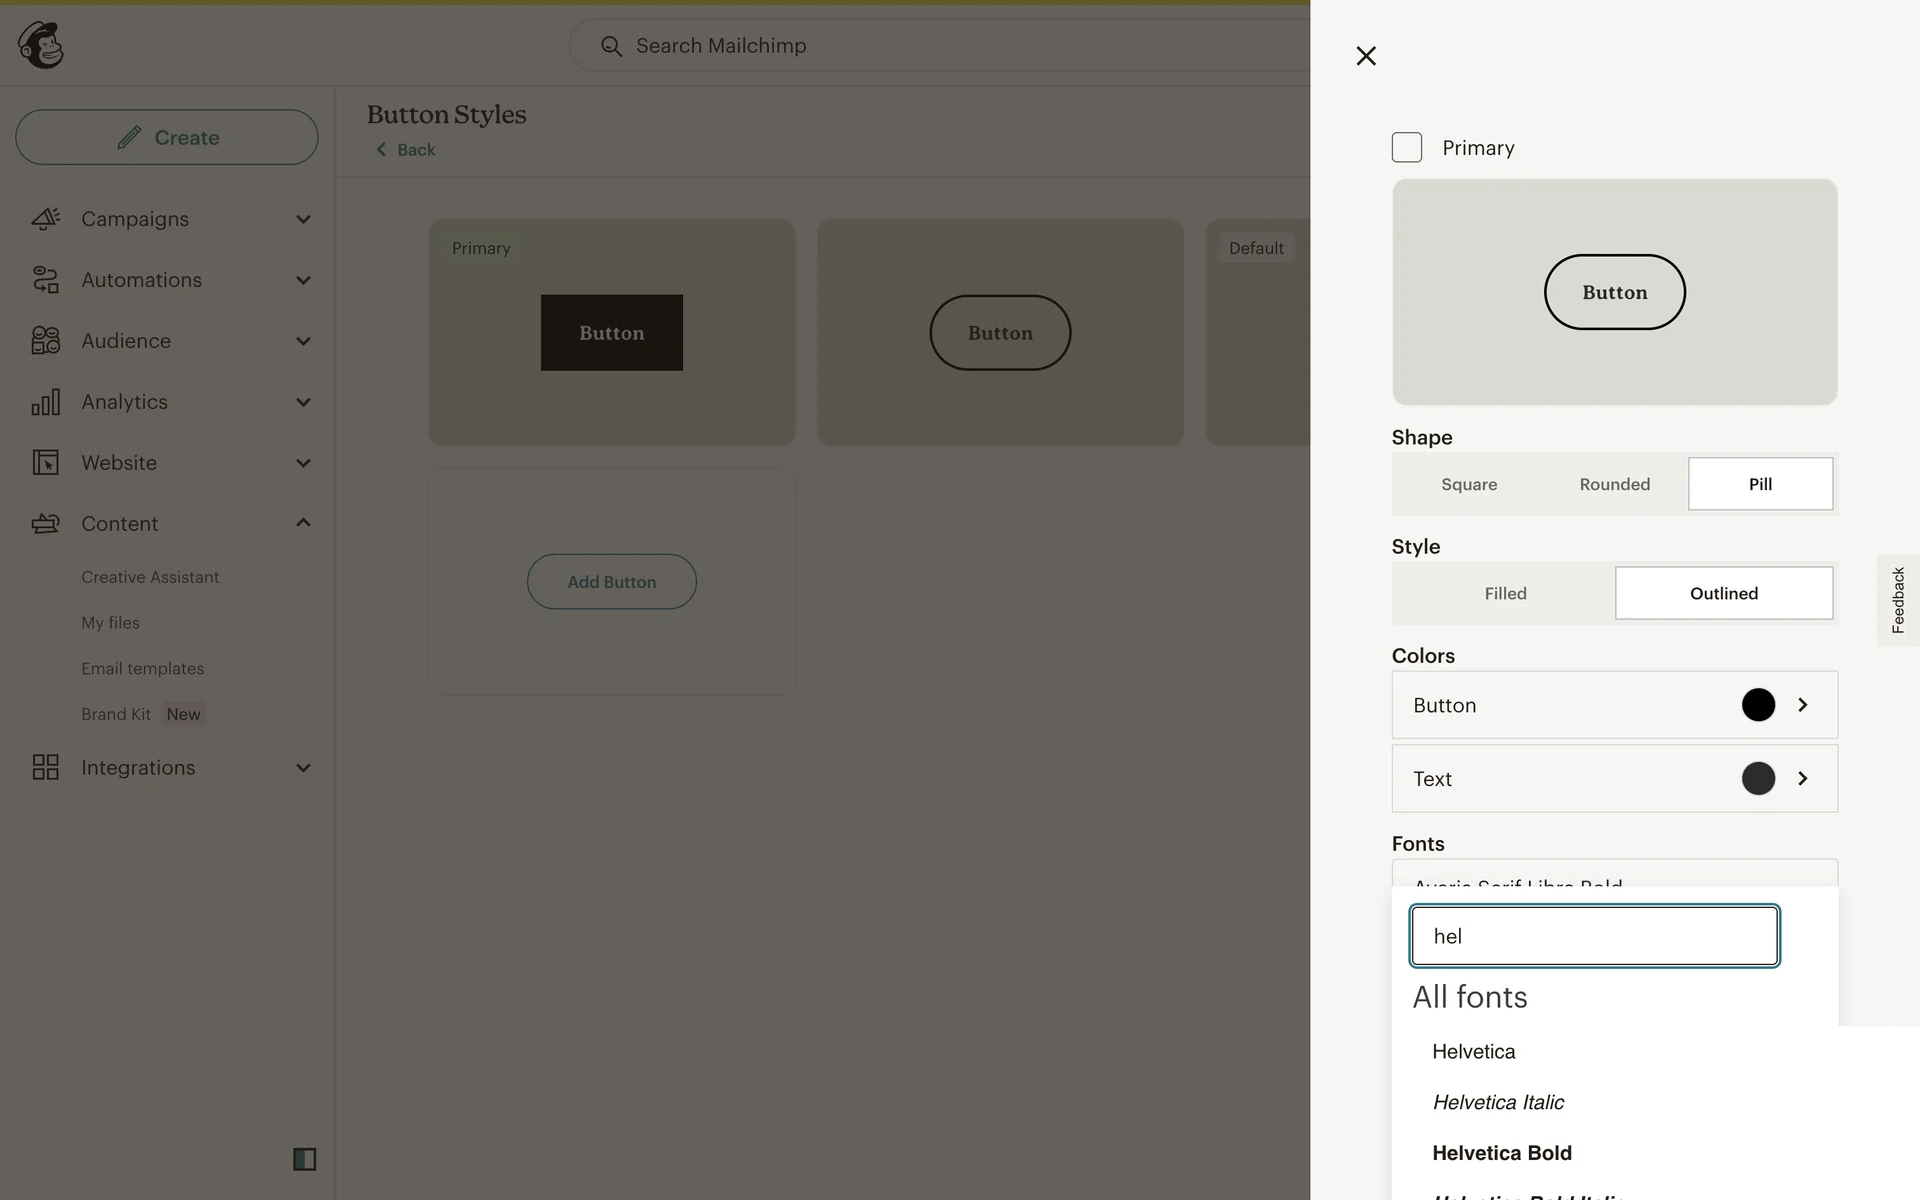
Task: Click the Mailchimp Freddie logo
Action: pyautogui.click(x=41, y=45)
